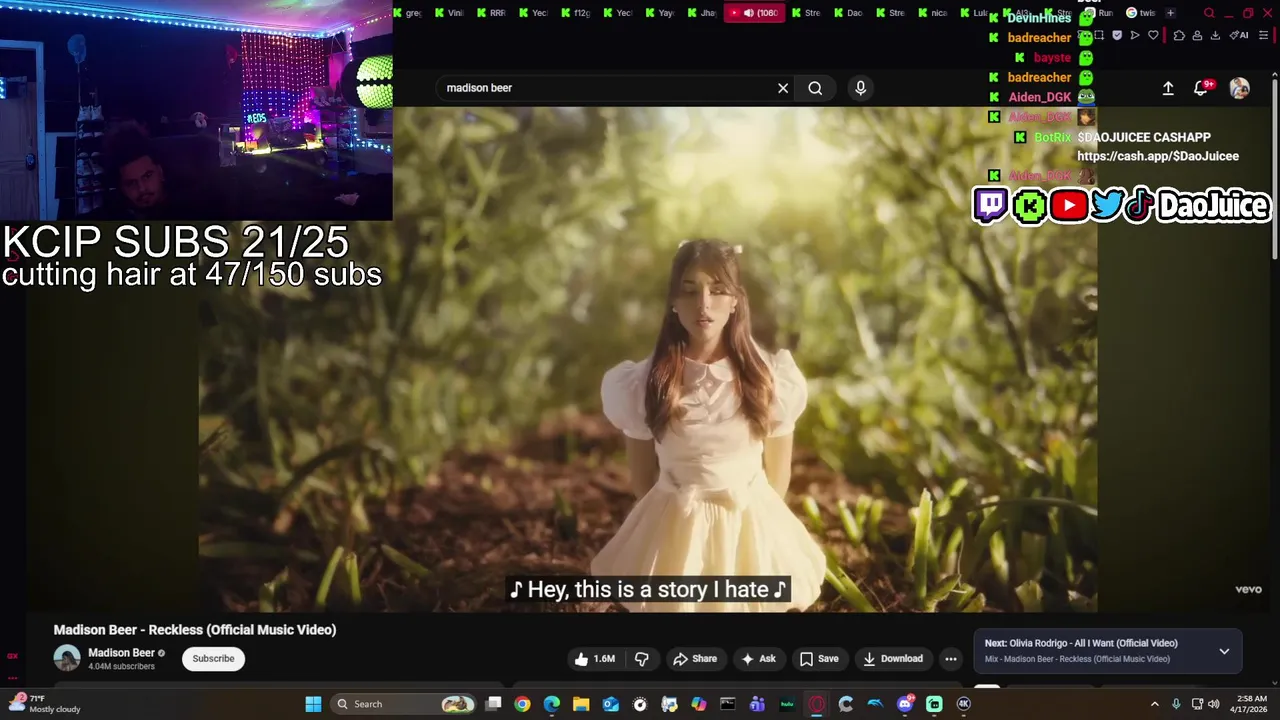Open Microsoft Copilot from the taskbar
Viewport: 1280px width, 720px height.
699,704
